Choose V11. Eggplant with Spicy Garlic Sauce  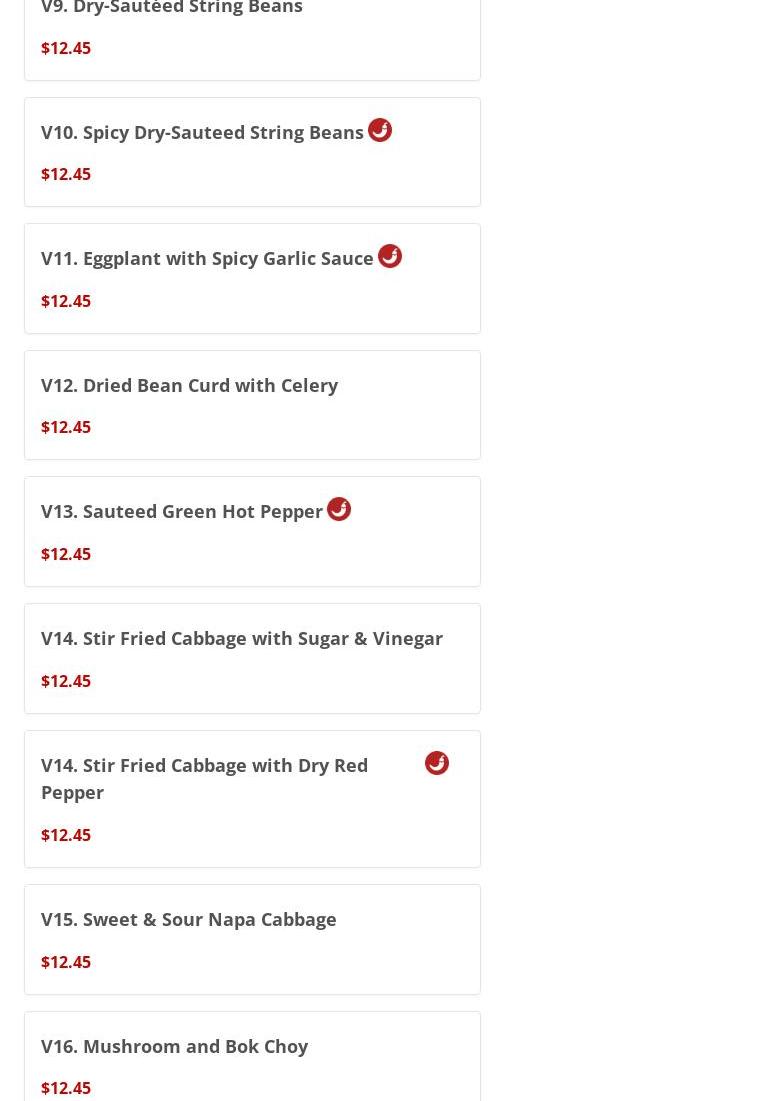[x=207, y=258]
